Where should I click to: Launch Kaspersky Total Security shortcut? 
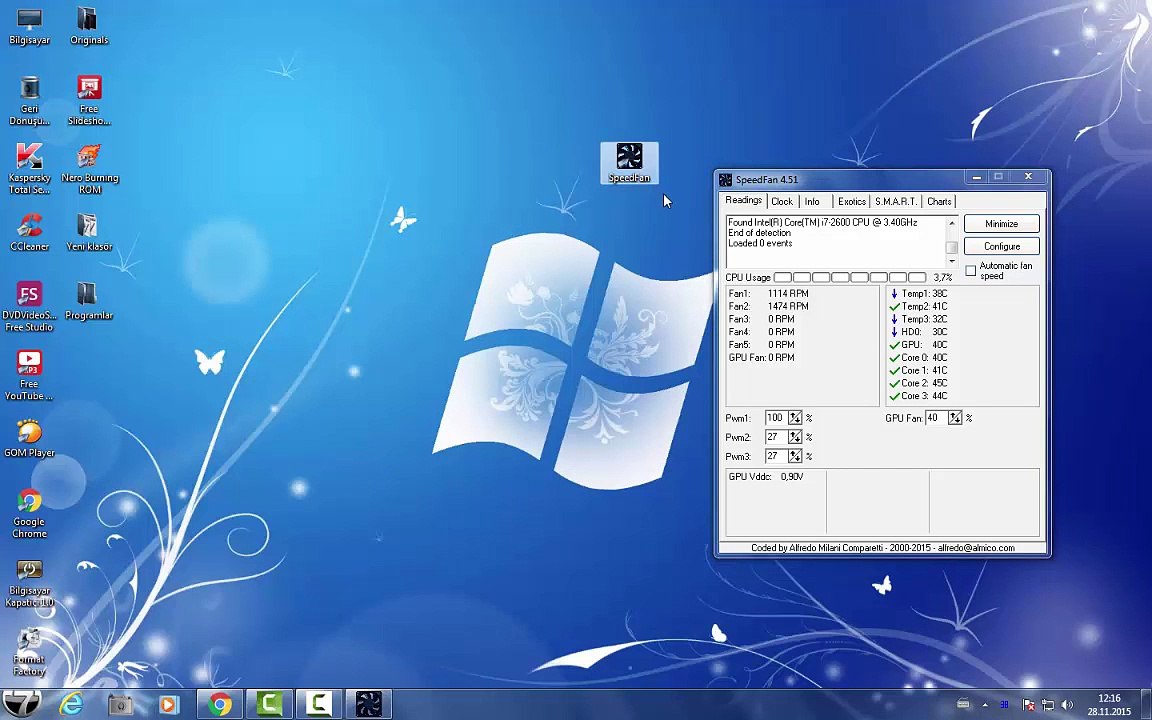pos(29,169)
